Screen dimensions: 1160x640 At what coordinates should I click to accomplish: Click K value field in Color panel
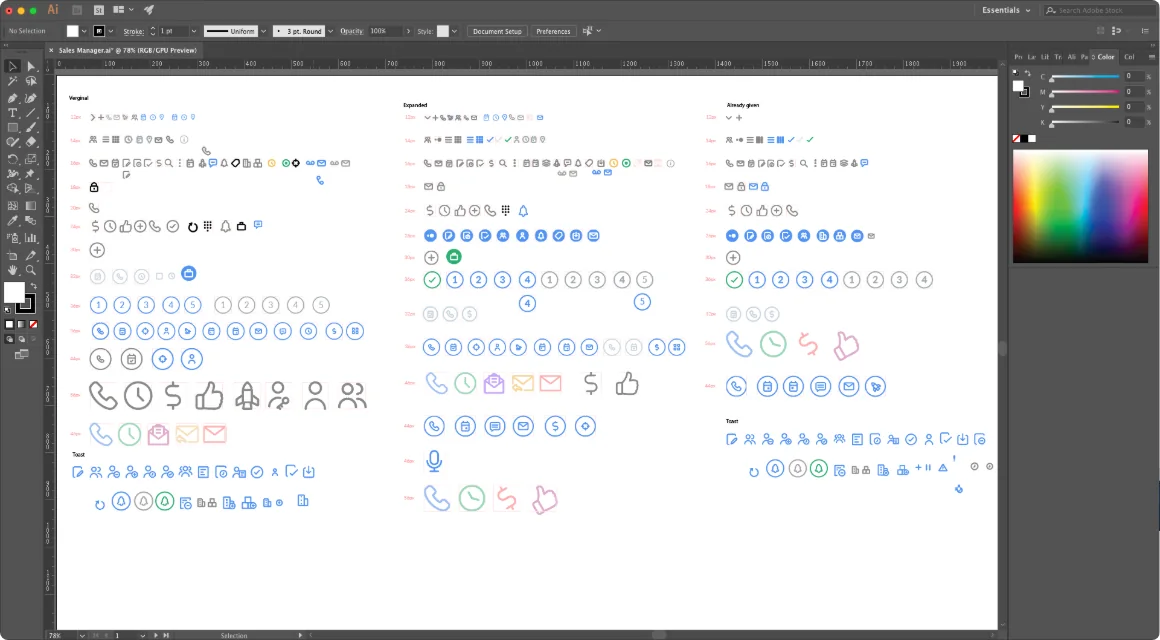tap(1133, 122)
